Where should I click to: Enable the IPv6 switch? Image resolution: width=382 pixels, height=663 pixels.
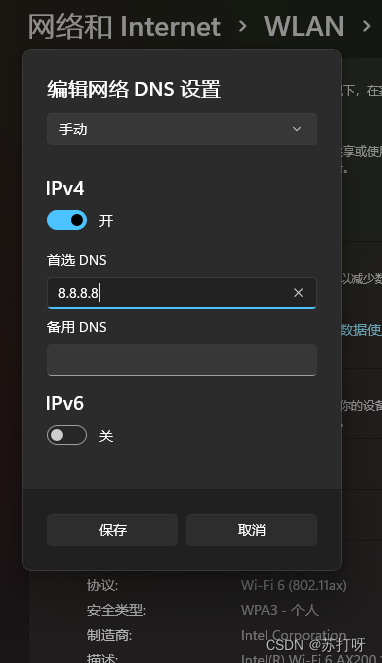(67, 435)
